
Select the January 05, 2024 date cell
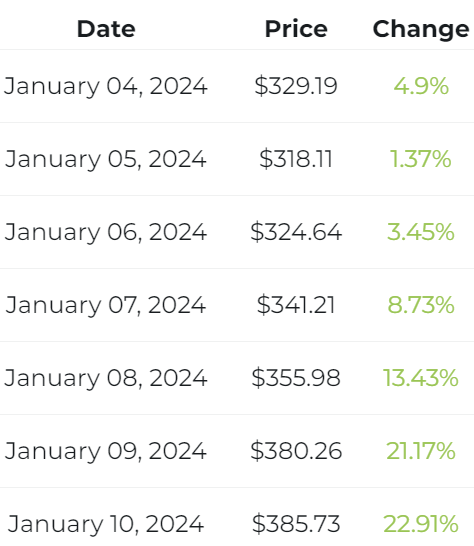(106, 159)
